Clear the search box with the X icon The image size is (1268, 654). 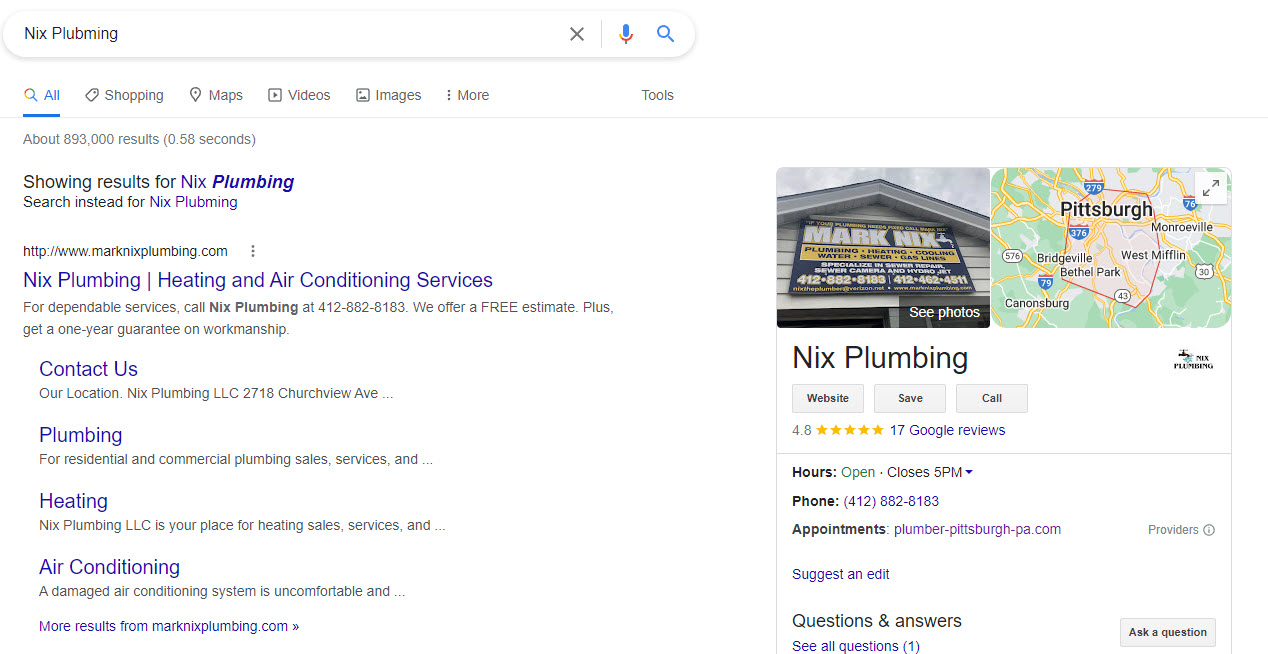[x=577, y=34]
